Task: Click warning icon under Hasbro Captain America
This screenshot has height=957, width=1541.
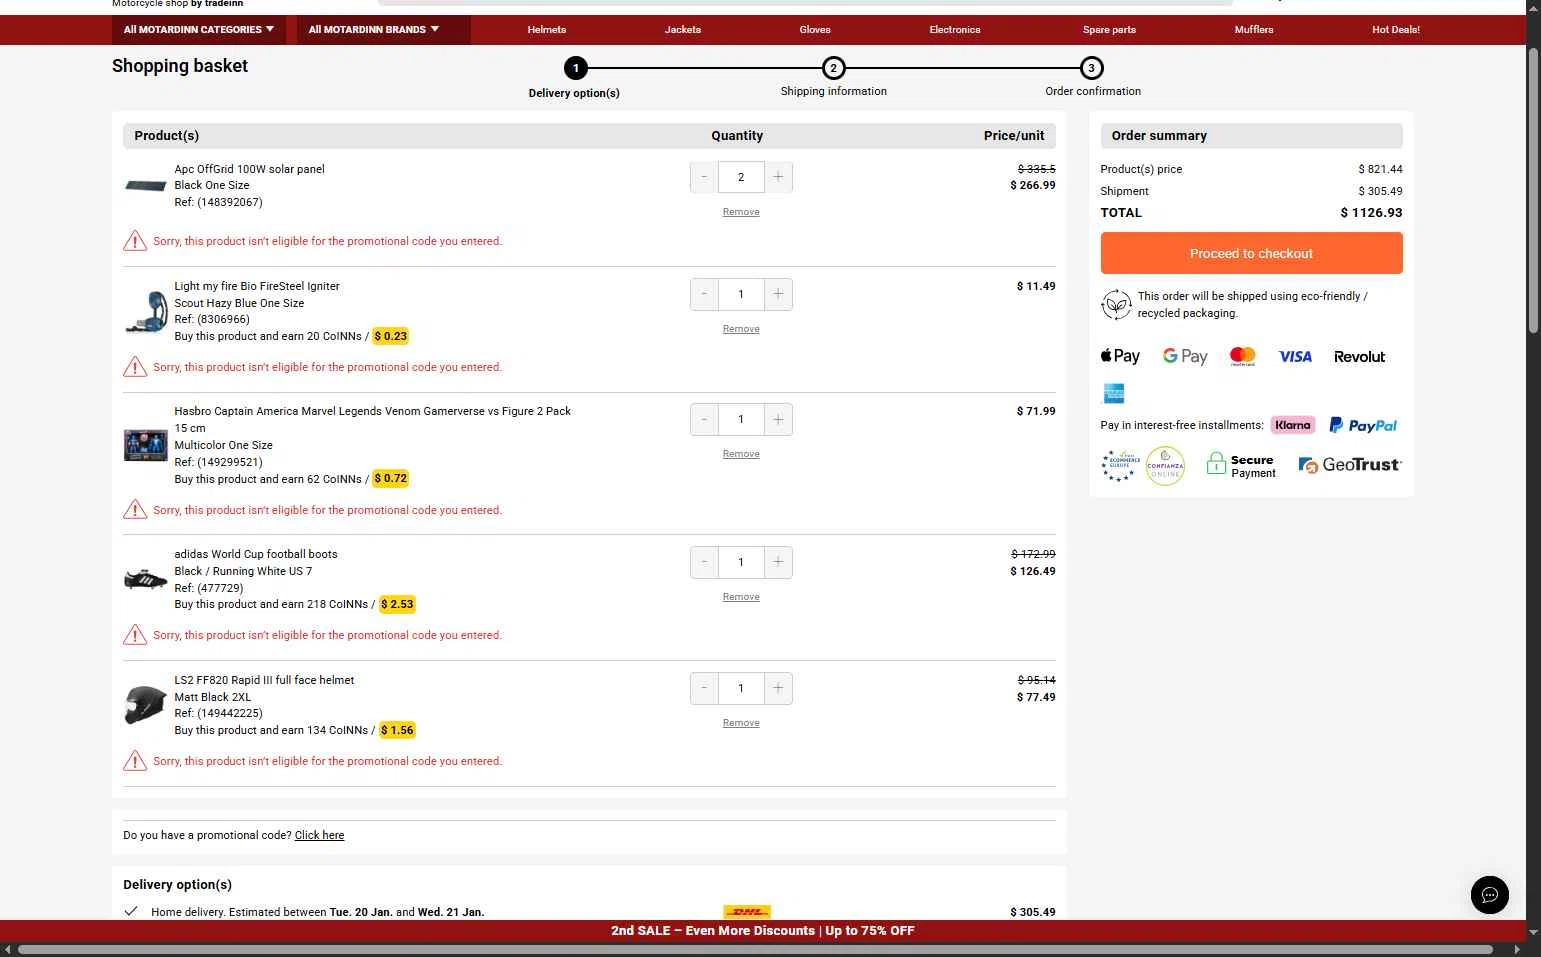Action: (x=135, y=510)
